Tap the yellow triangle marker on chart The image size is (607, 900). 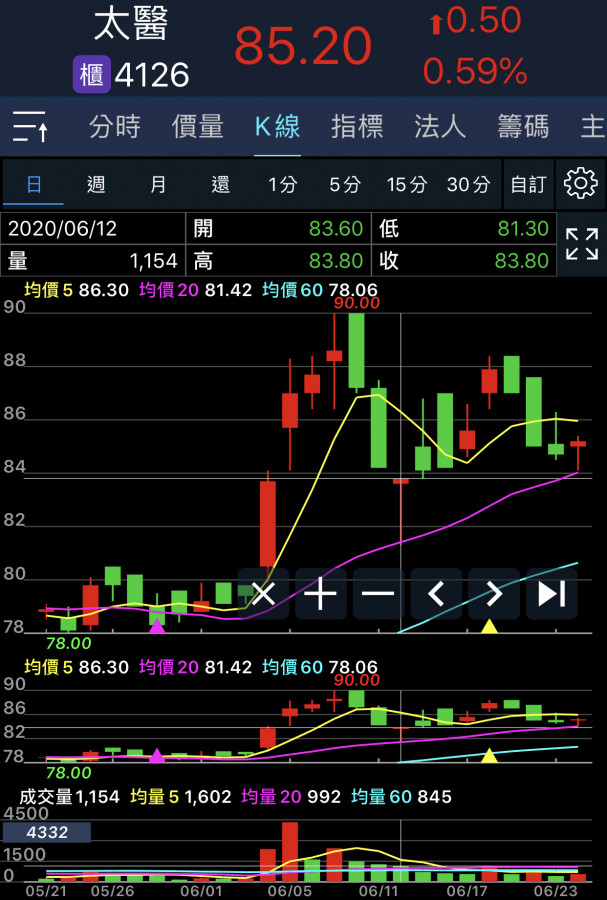click(489, 626)
